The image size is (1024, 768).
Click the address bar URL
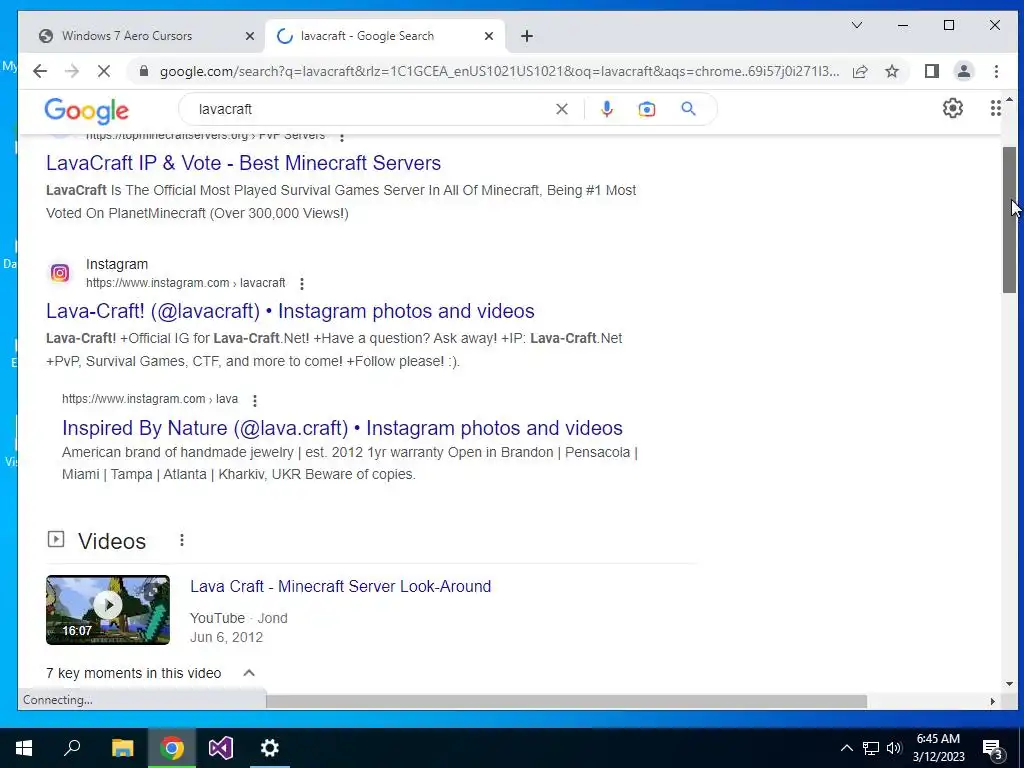click(500, 71)
